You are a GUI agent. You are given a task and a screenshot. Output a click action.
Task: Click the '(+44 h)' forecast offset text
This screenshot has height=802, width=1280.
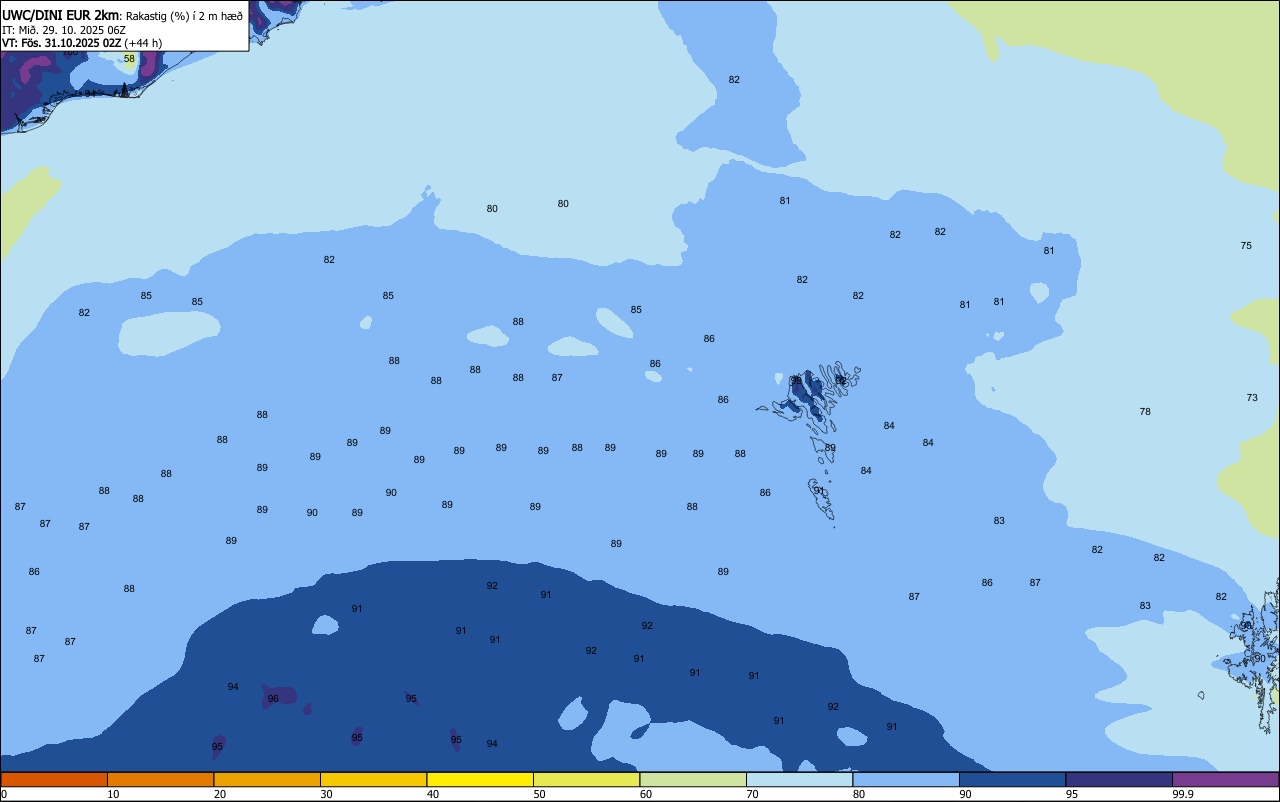point(143,43)
